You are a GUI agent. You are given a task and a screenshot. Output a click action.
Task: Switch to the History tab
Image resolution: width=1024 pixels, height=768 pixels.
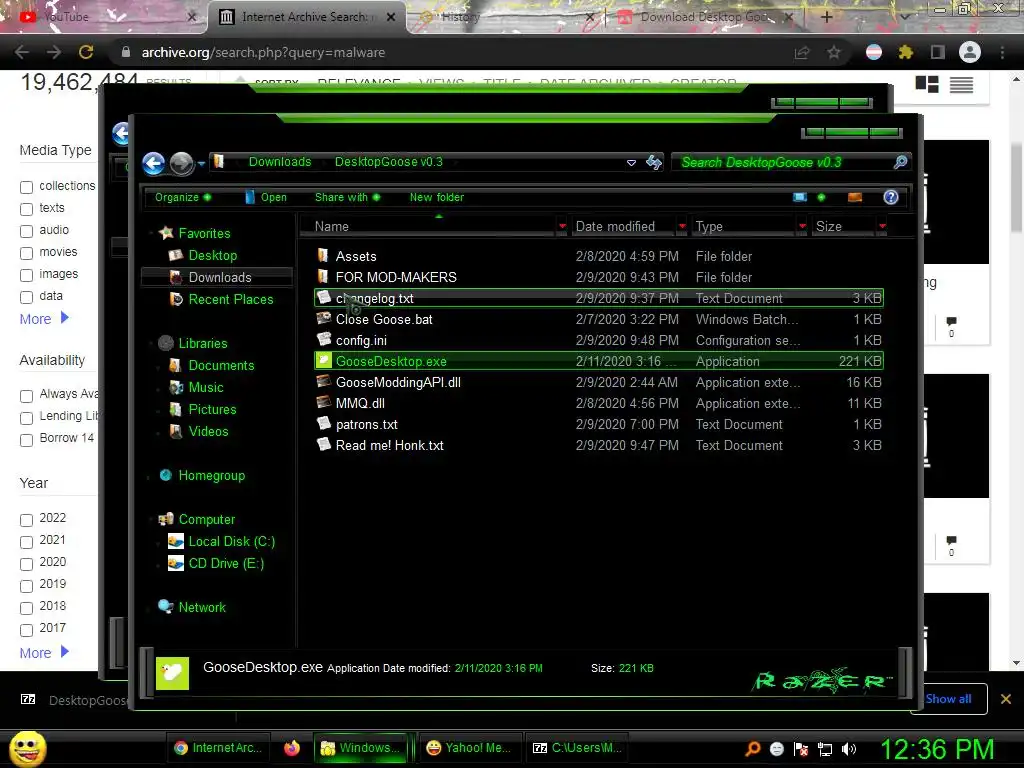(506, 17)
